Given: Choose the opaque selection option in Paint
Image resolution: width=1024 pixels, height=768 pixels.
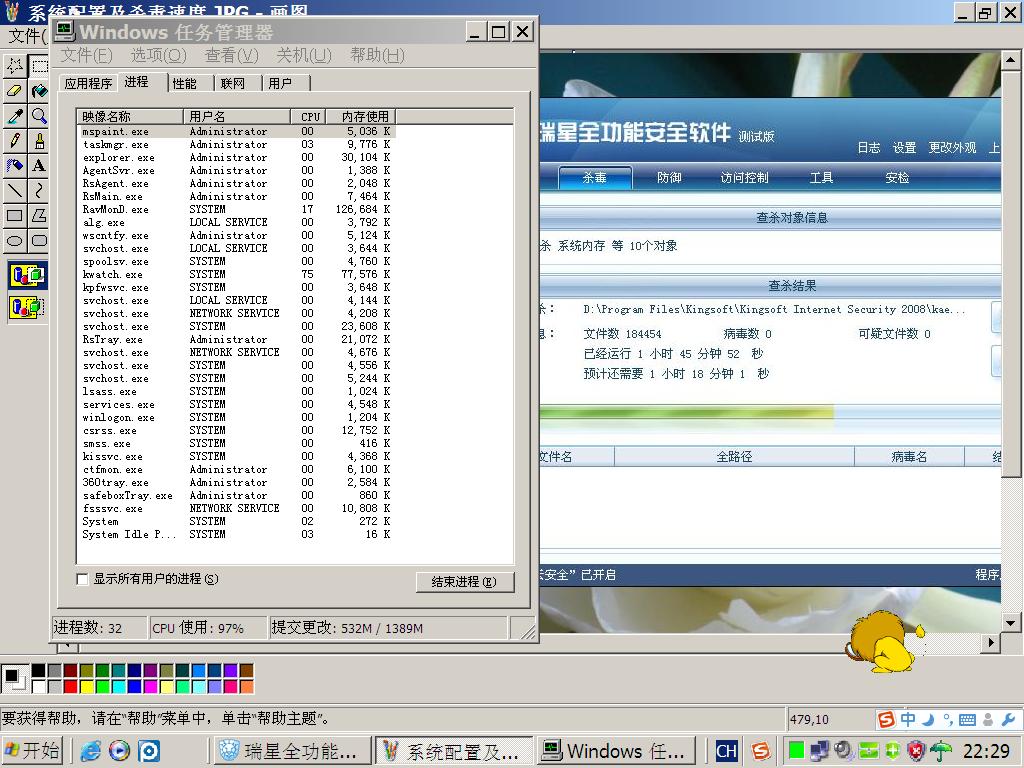Looking at the screenshot, I should 27,275.
